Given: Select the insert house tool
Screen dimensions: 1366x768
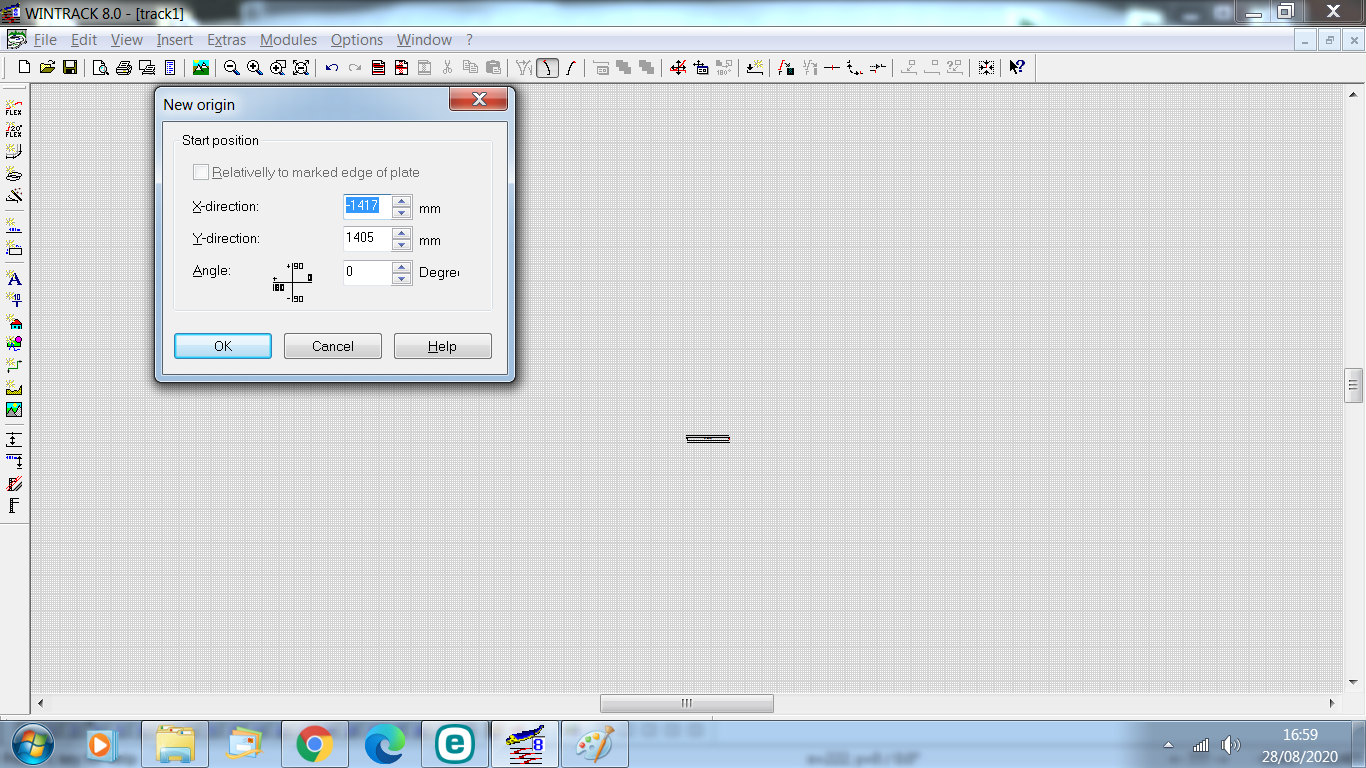Looking at the screenshot, I should [14, 322].
